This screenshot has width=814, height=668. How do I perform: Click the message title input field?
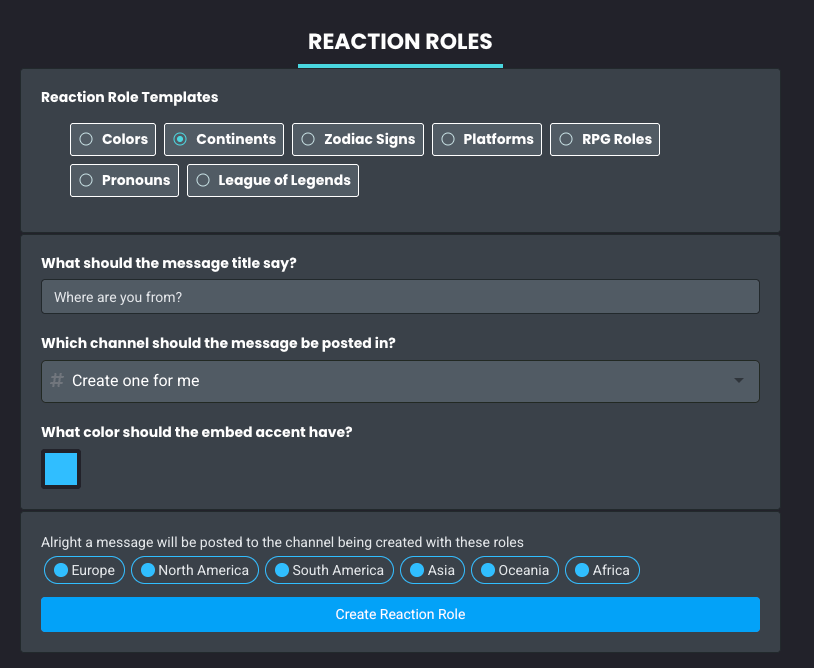[400, 297]
